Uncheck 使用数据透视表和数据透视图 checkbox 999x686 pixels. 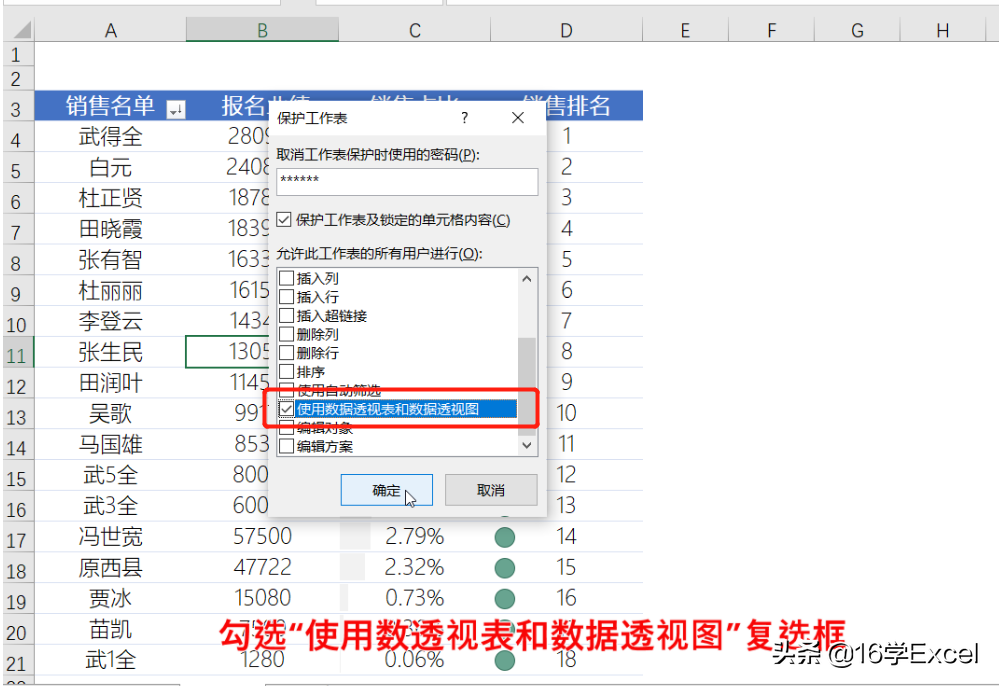287,409
